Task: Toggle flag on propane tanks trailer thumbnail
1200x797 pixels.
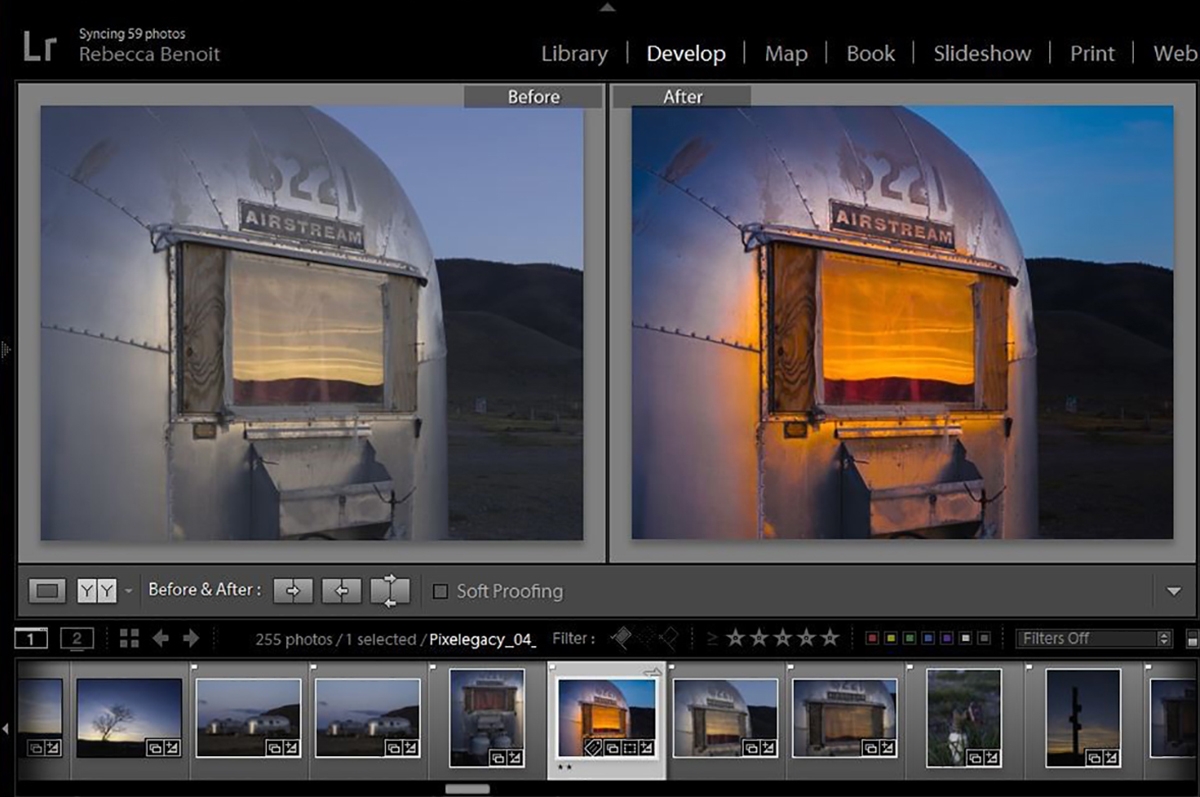Action: pyautogui.click(x=434, y=667)
